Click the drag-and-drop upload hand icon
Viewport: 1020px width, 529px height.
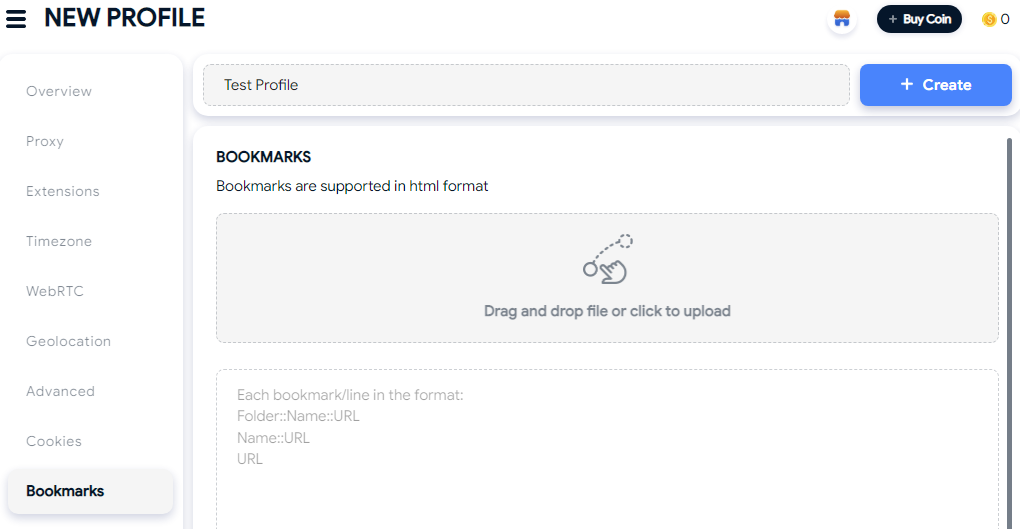608,259
